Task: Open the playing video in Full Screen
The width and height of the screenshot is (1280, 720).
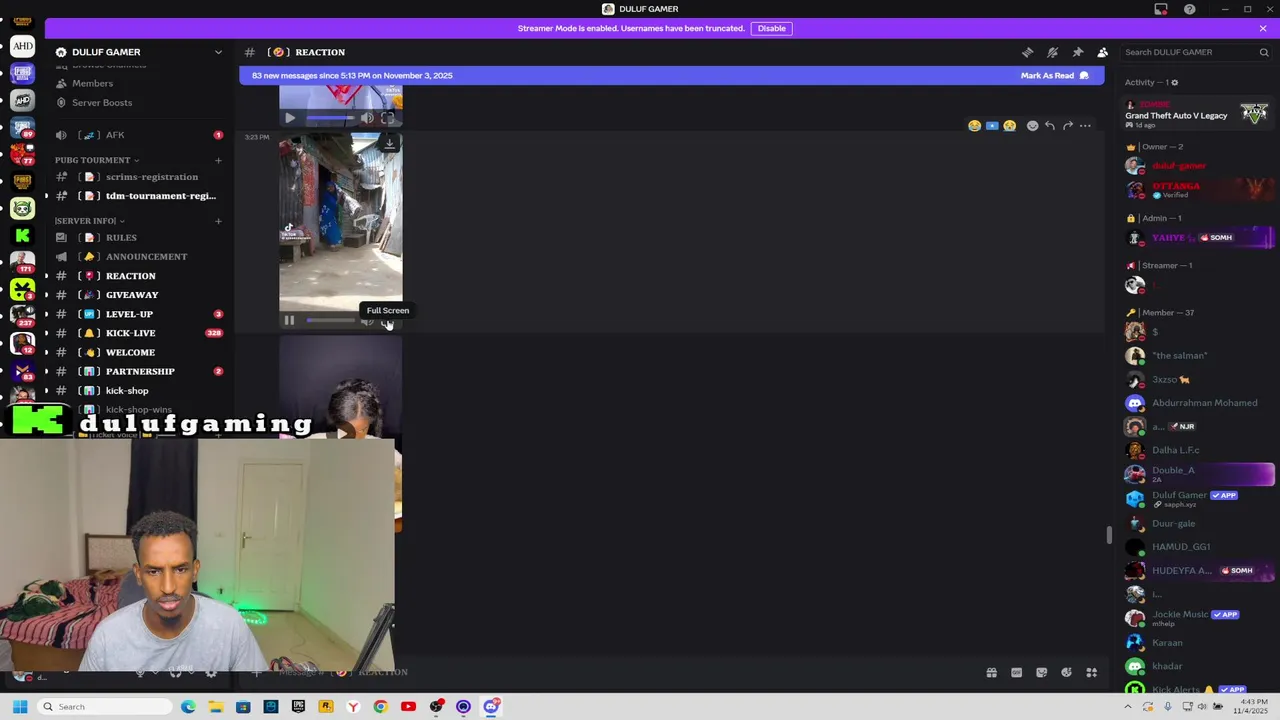Action: pos(388,321)
